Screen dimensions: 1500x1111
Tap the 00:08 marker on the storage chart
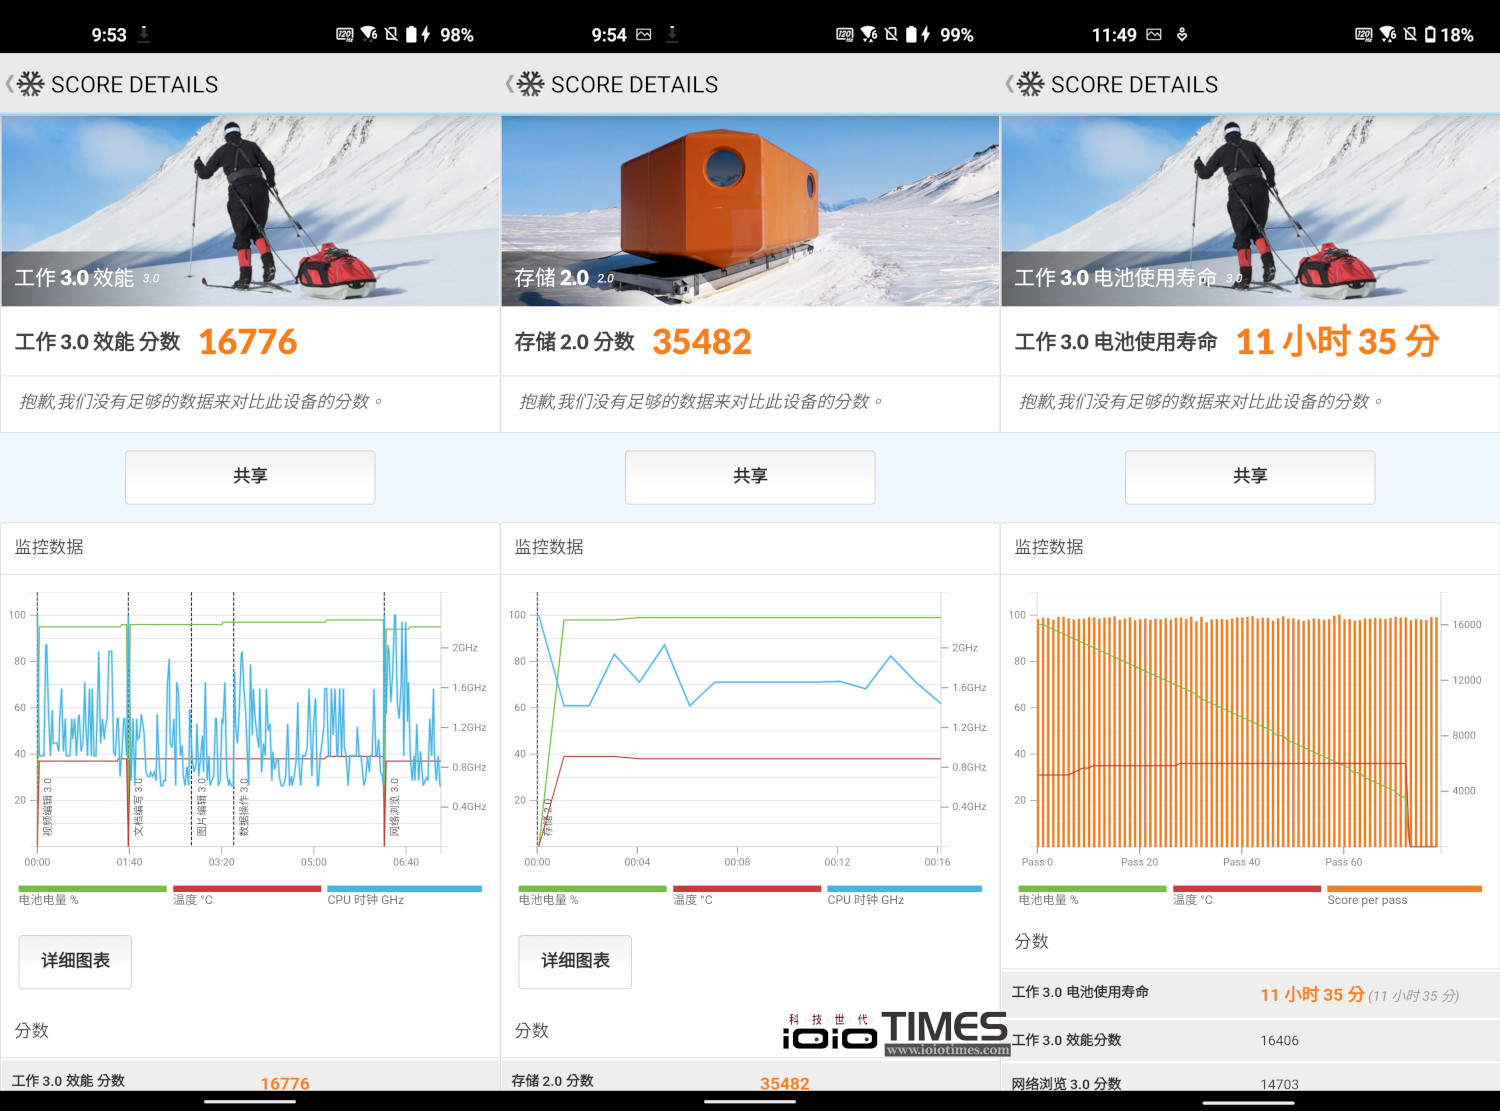[x=737, y=862]
